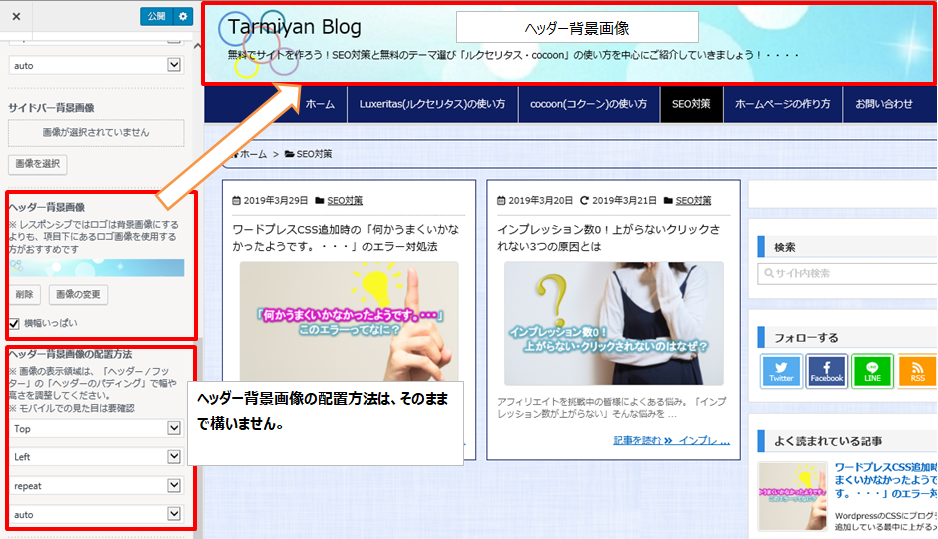The image size is (938, 539).
Task: Open the SEO対策 navigation menu item
Action: point(691,104)
